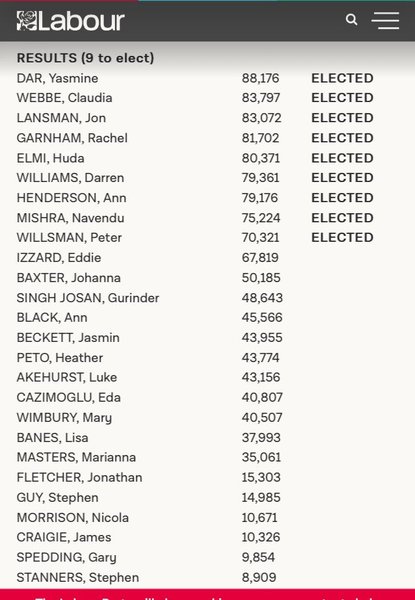Click ELECTED label beside WEBBE, Claudia
This screenshot has width=415, height=600.
(342, 98)
